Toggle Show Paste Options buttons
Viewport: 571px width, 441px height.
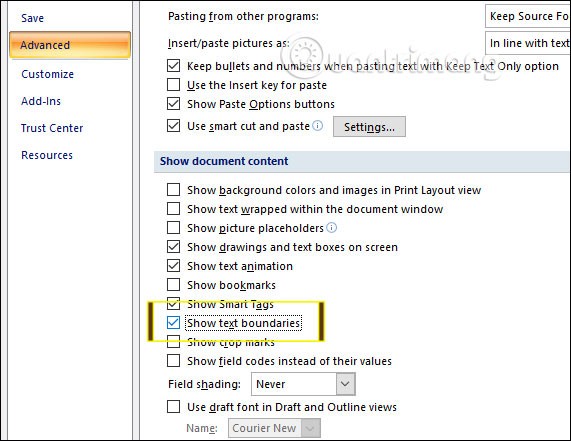click(173, 104)
